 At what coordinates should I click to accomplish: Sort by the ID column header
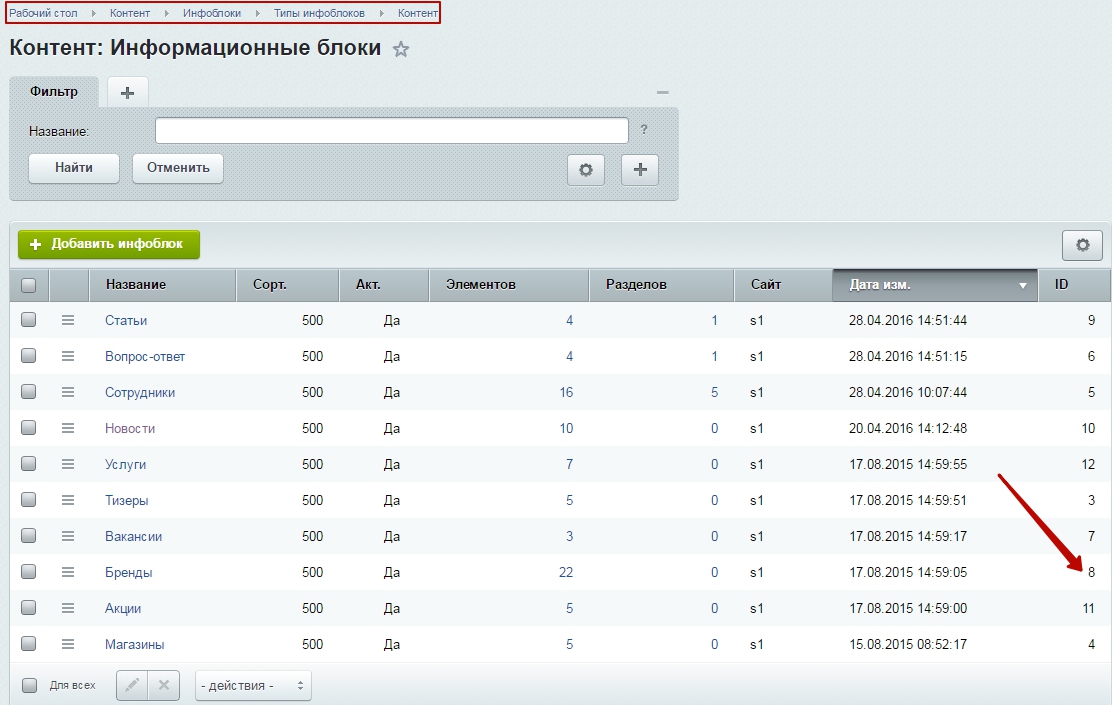[1072, 285]
